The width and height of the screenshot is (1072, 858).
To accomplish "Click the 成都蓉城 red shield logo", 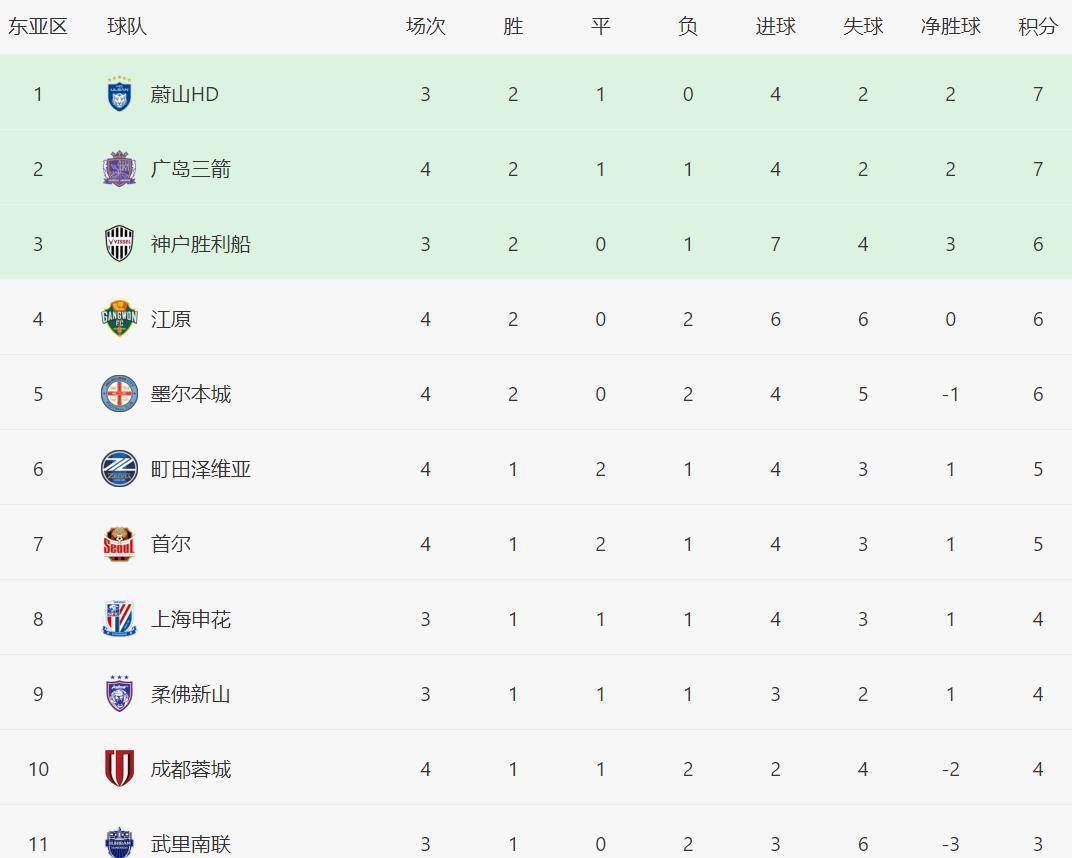I will pos(119,769).
